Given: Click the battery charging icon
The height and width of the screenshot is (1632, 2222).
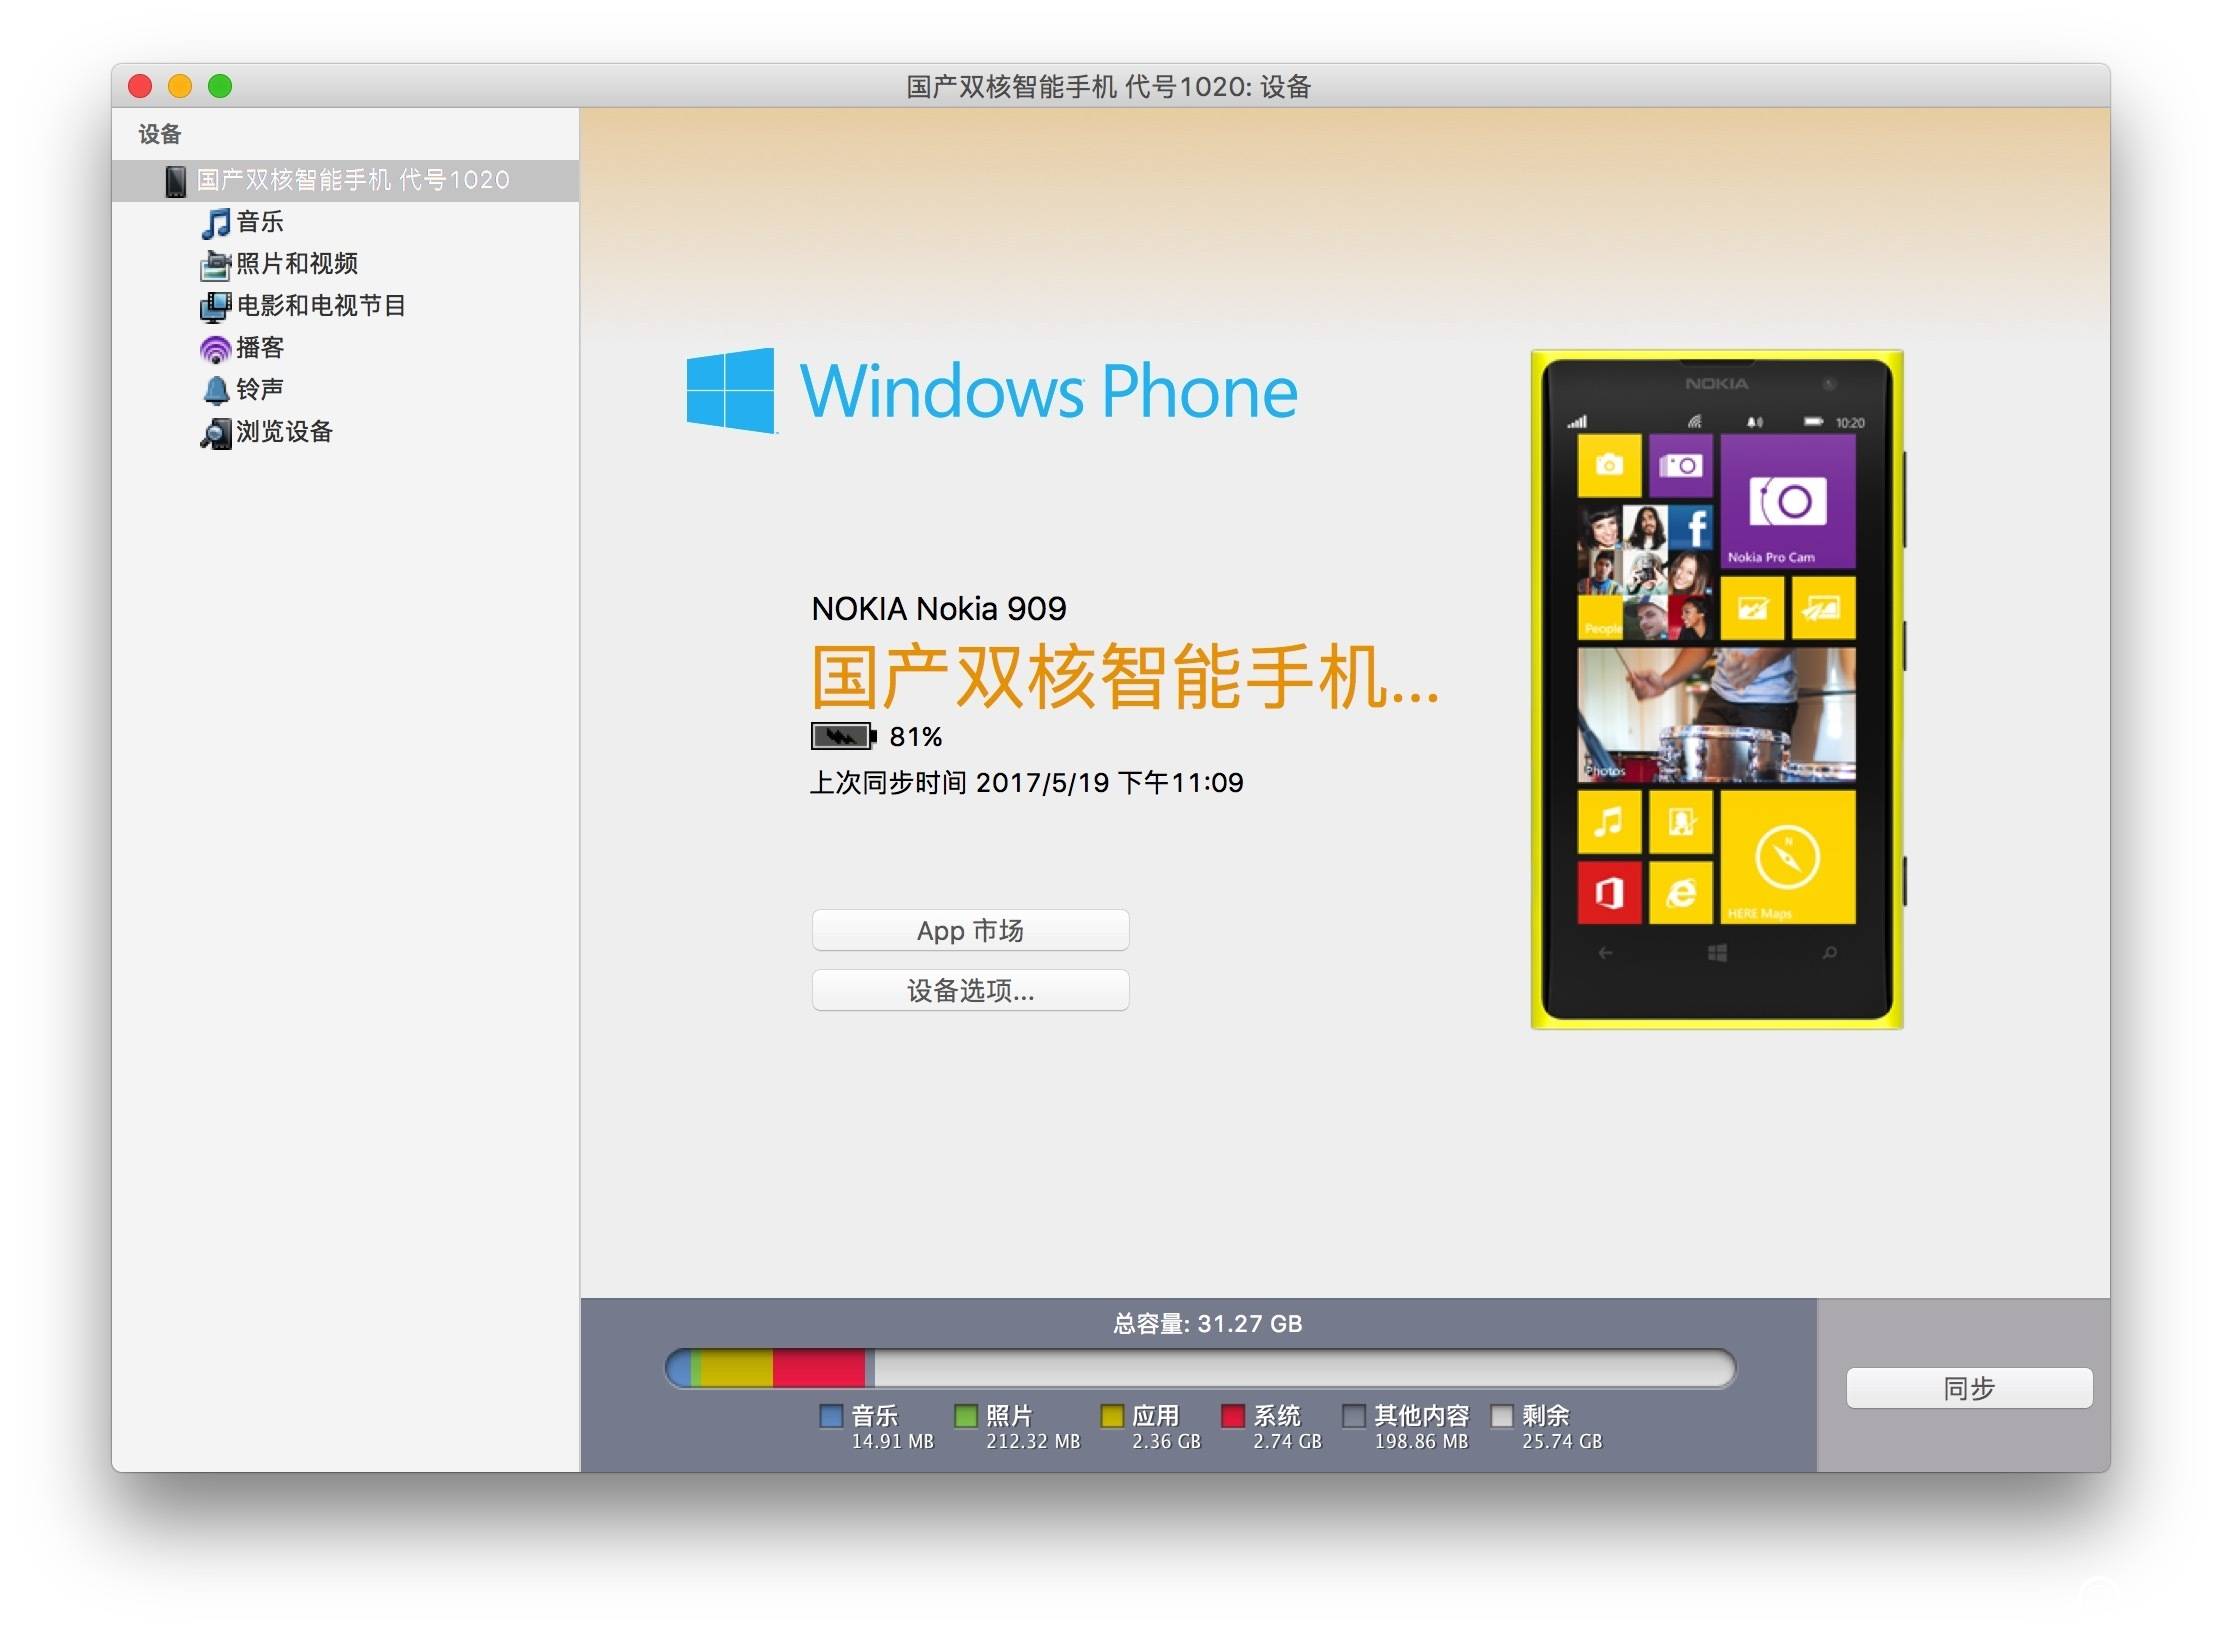Looking at the screenshot, I should click(x=843, y=737).
